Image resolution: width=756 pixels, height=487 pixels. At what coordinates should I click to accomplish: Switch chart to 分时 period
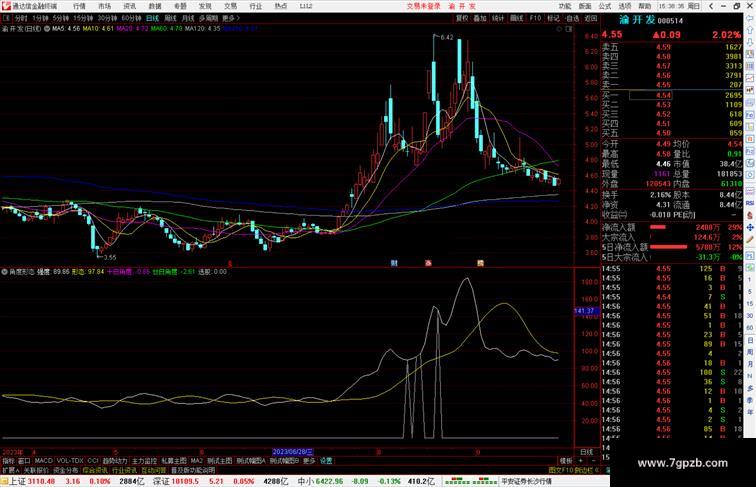[x=21, y=18]
